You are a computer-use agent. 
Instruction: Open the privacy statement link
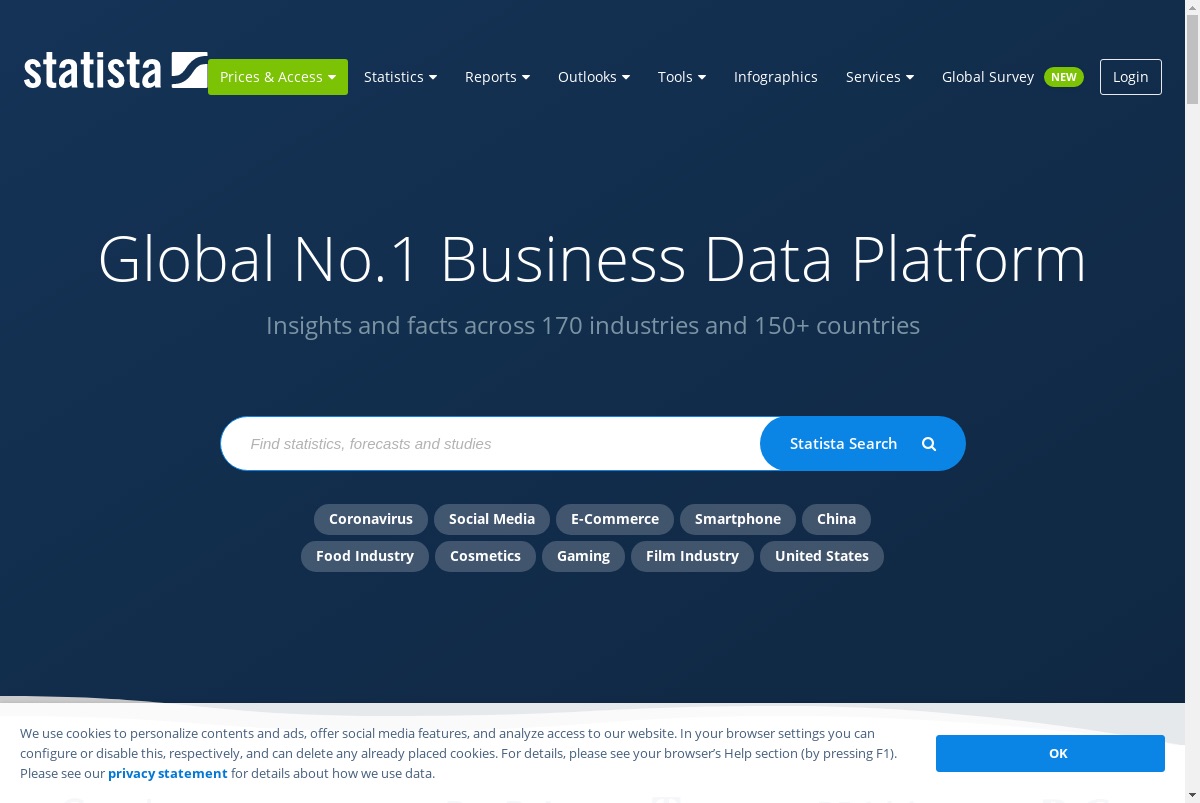(168, 773)
